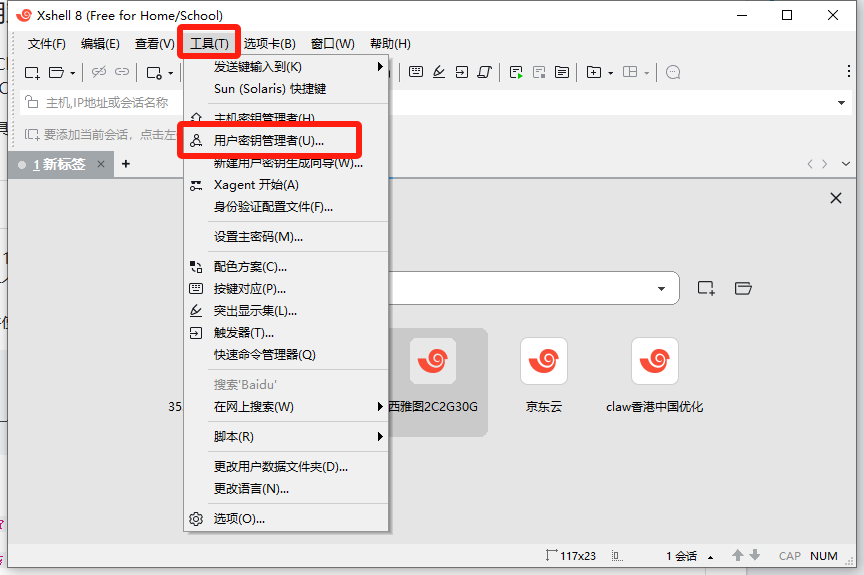
Task: Add a new tab with plus button
Action: [x=126, y=164]
